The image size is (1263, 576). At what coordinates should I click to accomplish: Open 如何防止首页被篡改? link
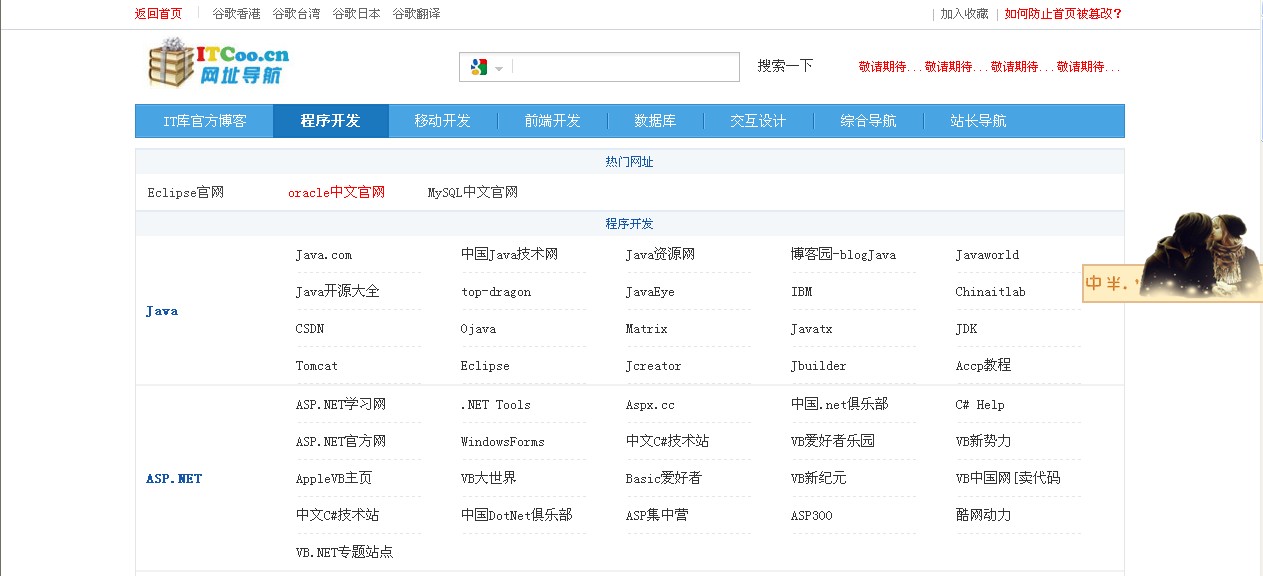[x=1064, y=14]
